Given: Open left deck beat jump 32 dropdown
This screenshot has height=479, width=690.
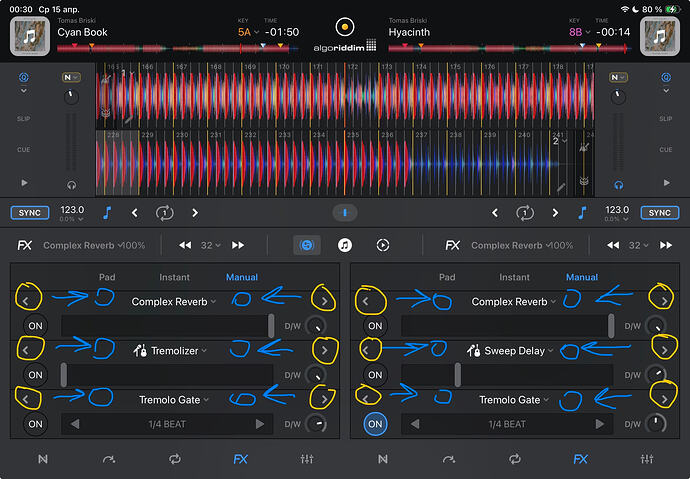Looking at the screenshot, I should 211,245.
